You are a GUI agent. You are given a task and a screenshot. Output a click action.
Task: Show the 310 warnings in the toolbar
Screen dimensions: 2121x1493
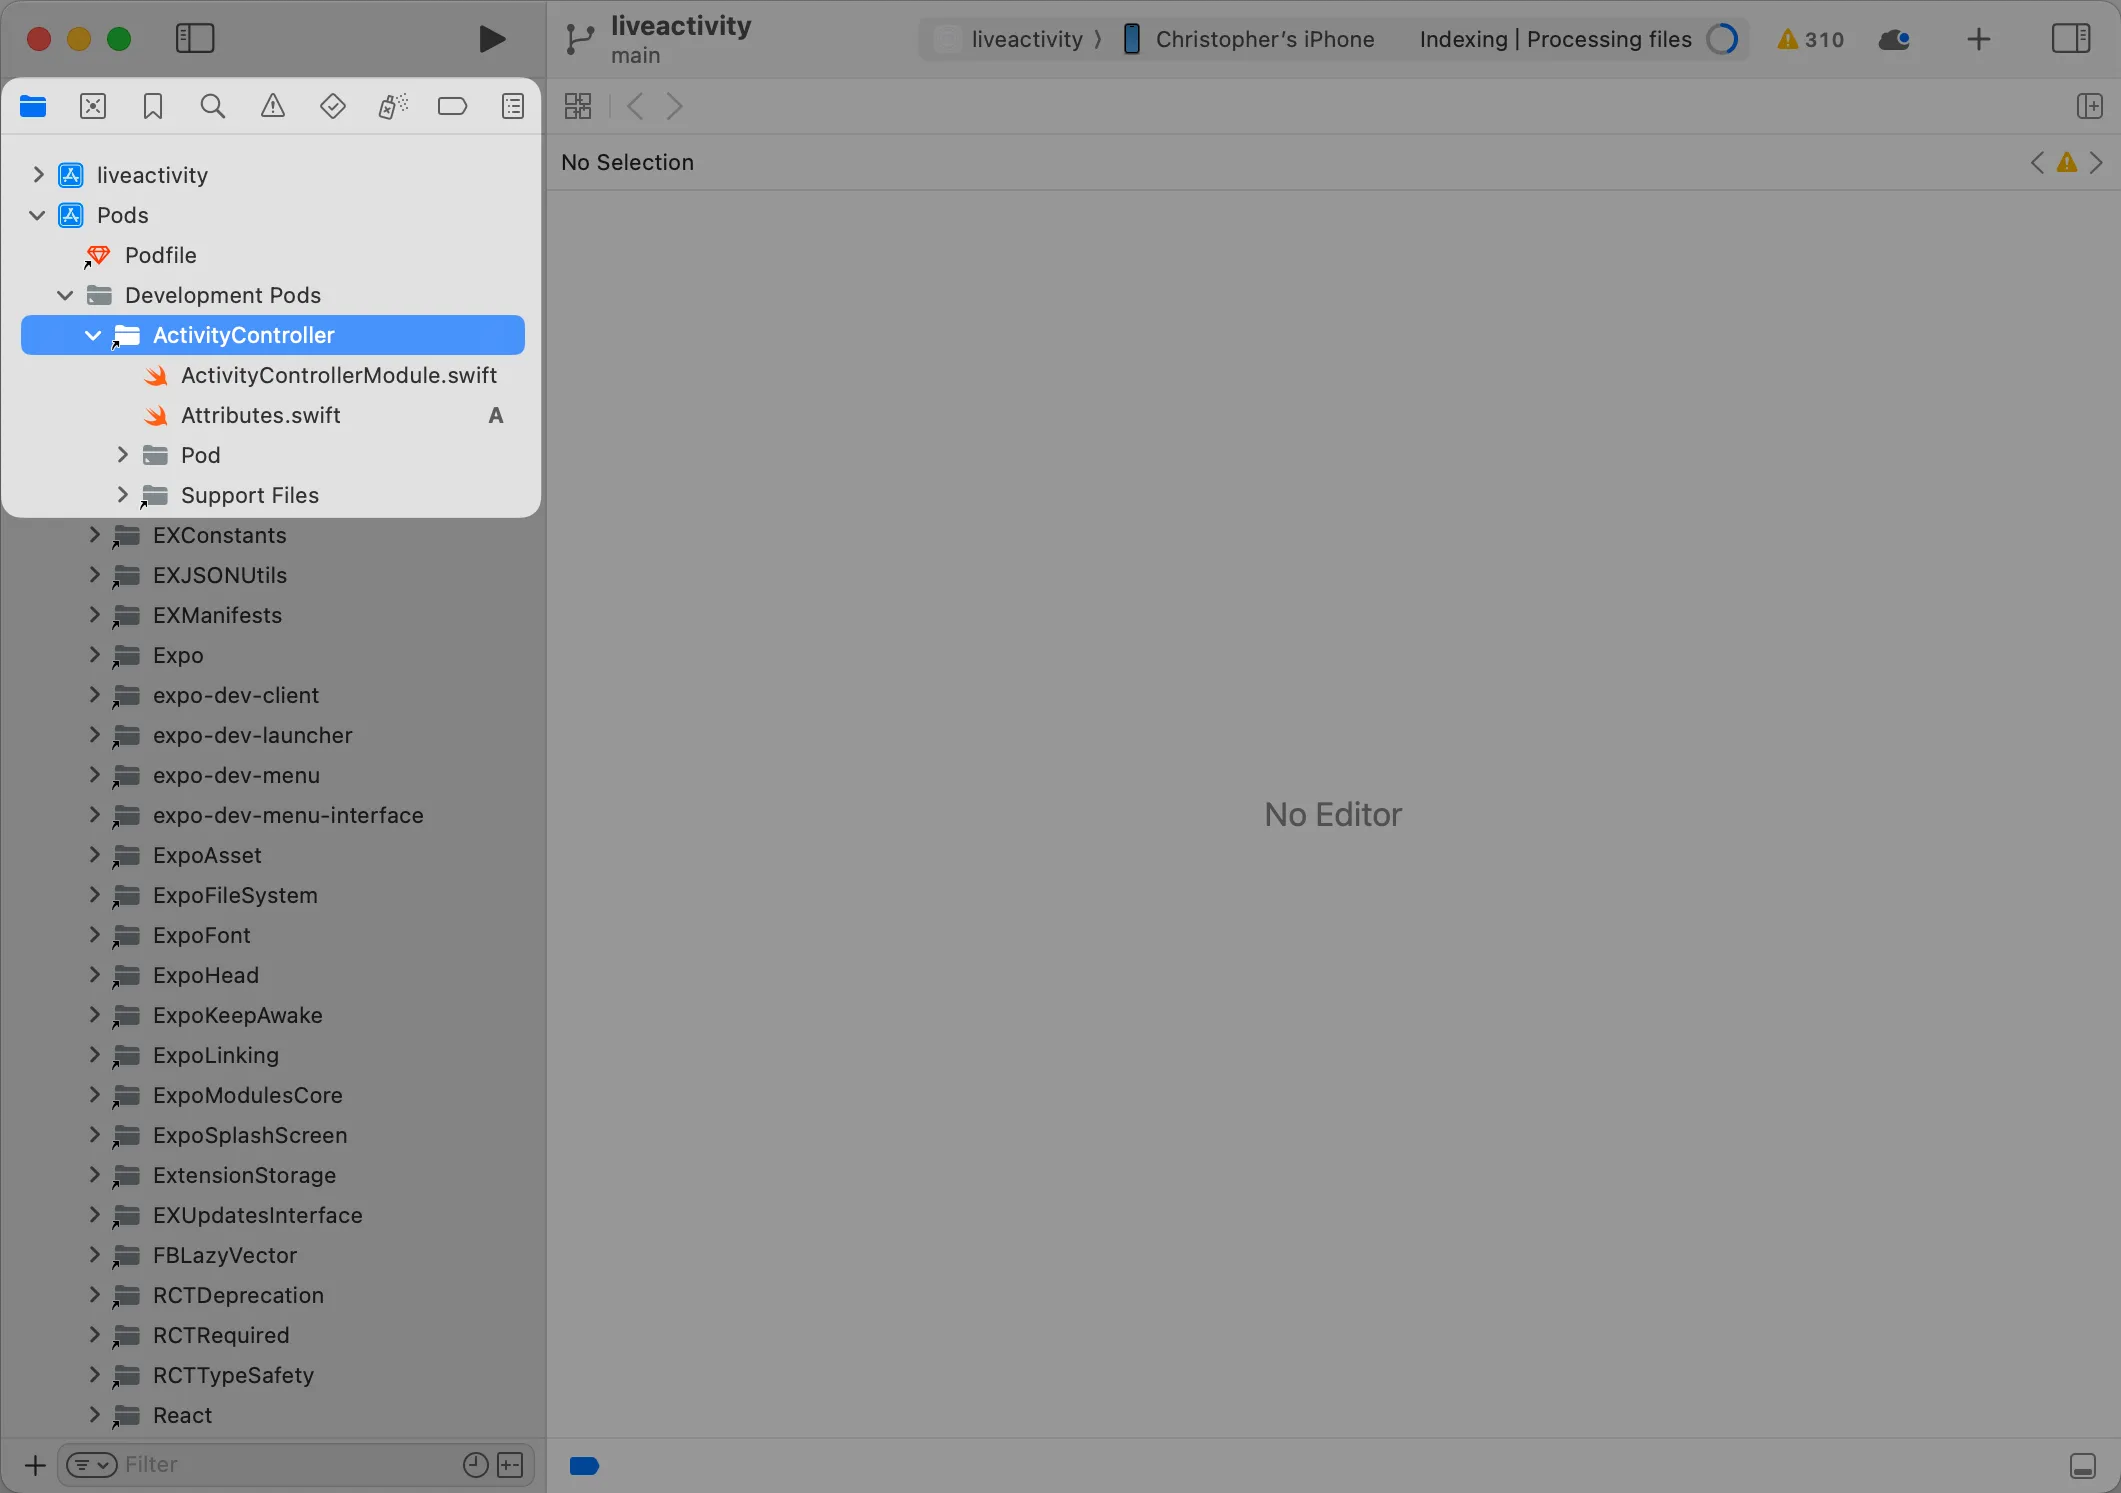pos(1809,39)
